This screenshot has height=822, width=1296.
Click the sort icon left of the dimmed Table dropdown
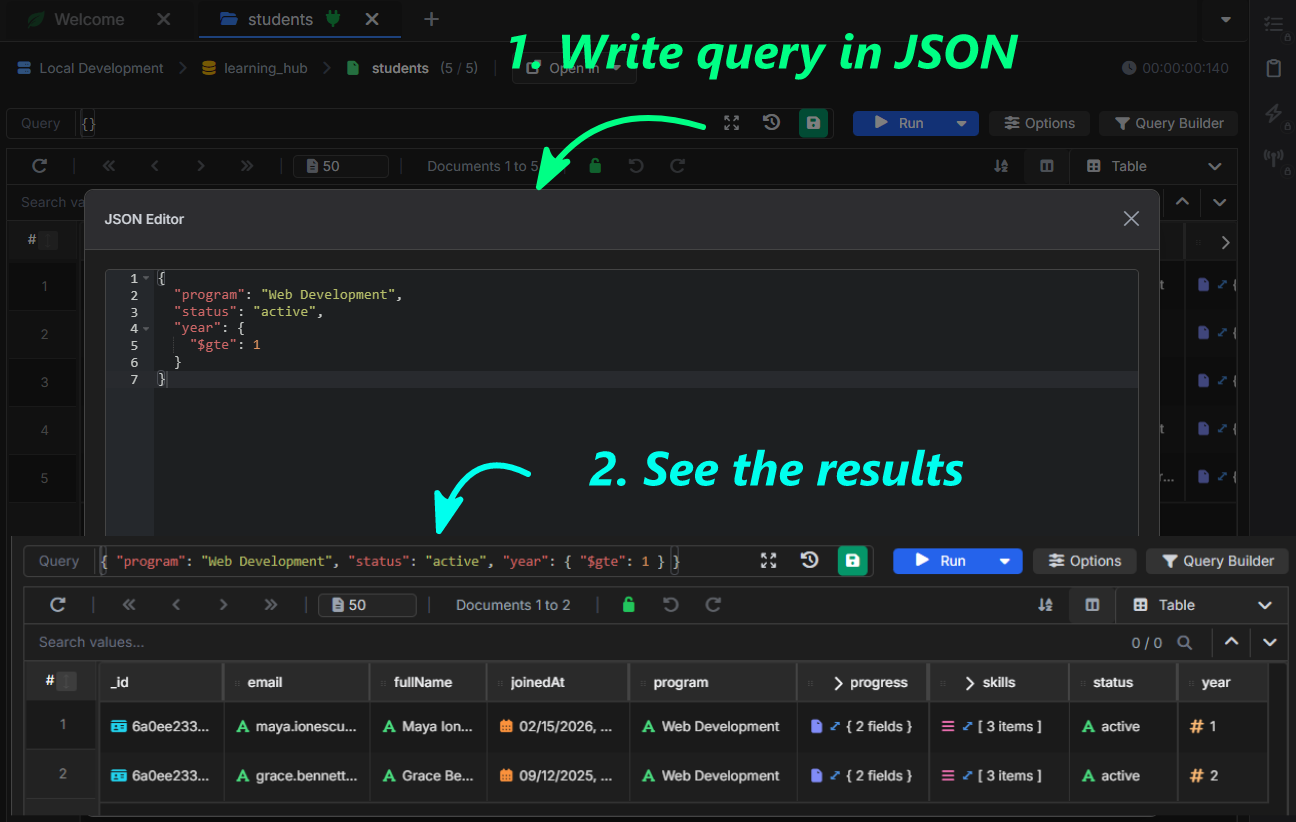point(1001,166)
